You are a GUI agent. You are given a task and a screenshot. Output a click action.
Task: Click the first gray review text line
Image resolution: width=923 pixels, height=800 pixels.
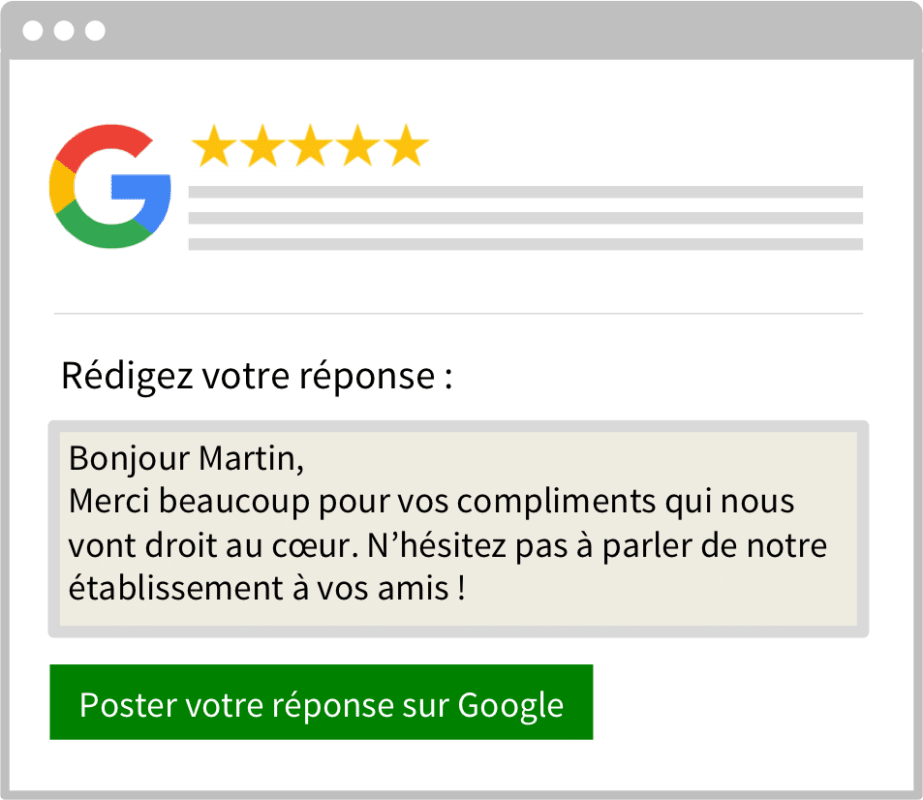point(525,191)
